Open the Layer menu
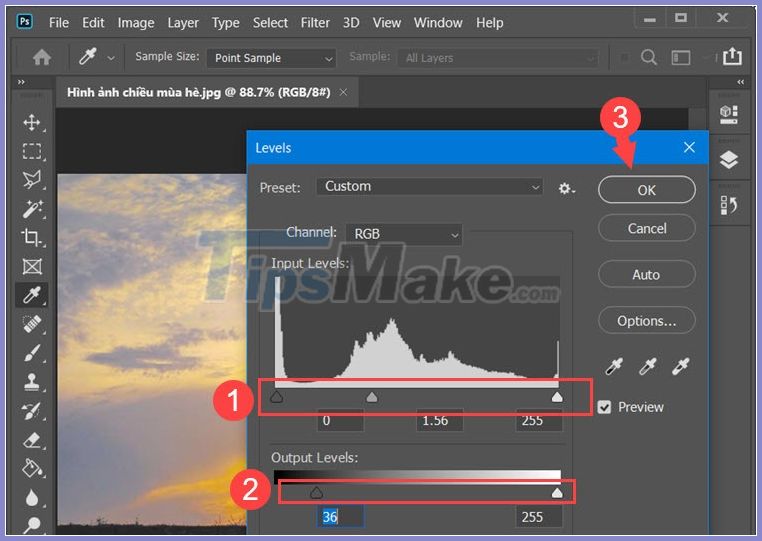 (x=183, y=23)
